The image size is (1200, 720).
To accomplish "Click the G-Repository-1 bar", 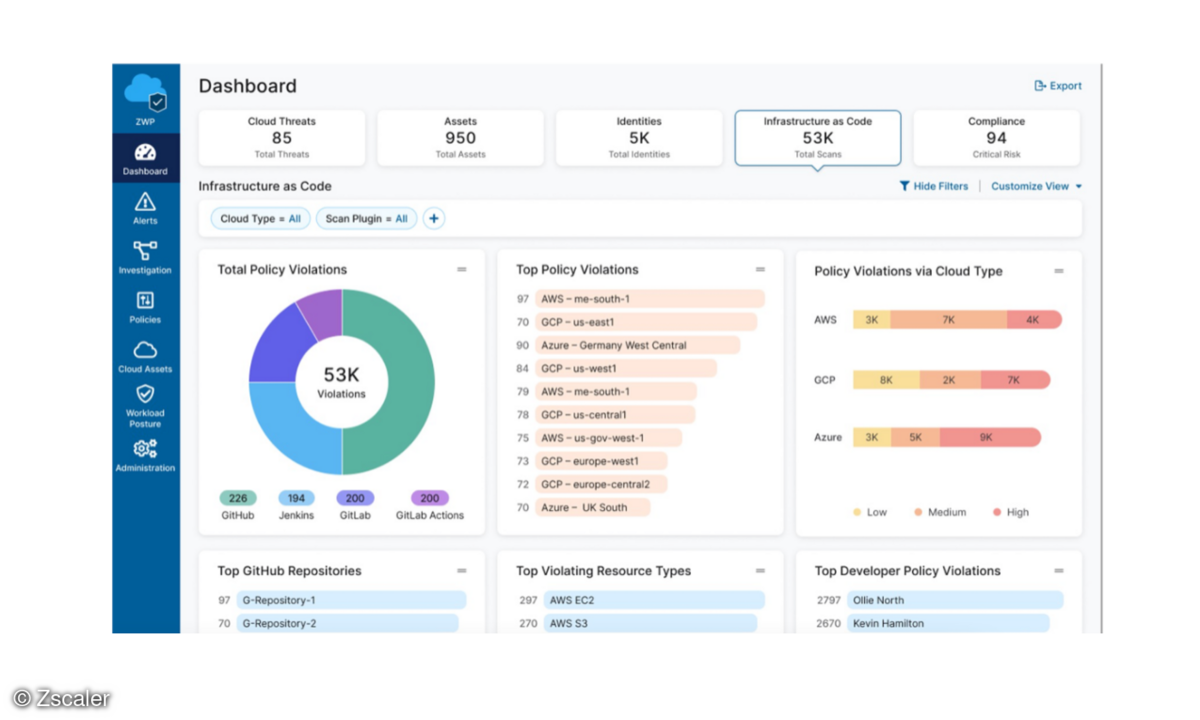I will pos(351,600).
